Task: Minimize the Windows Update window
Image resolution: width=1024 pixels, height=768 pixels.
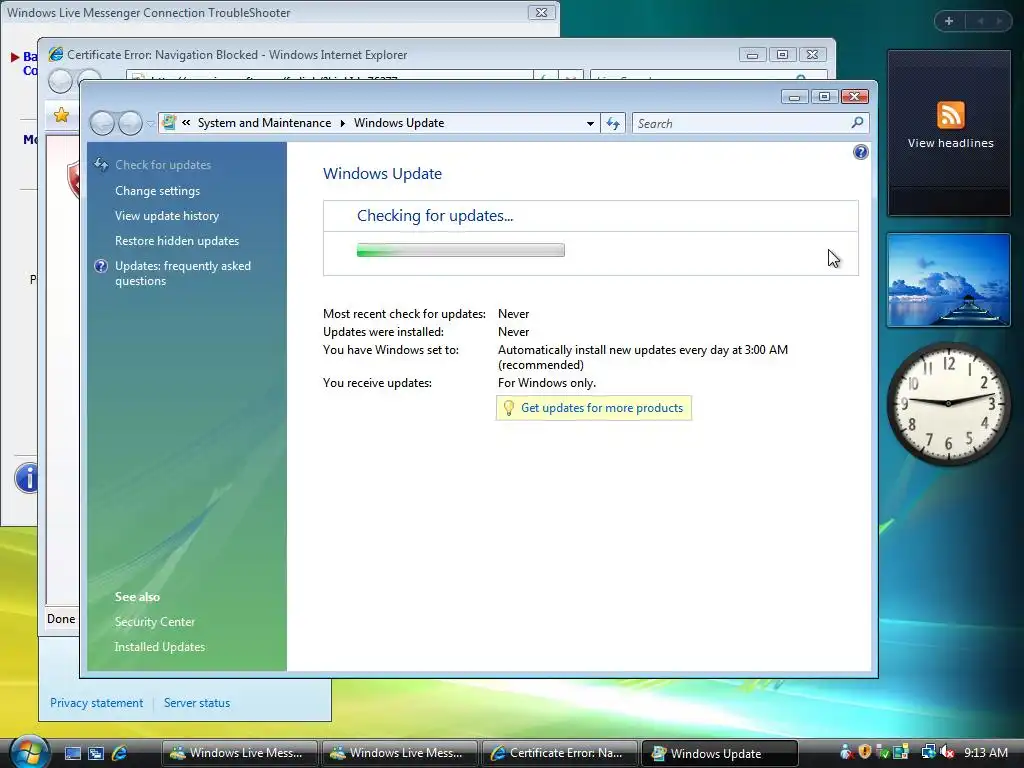Action: tap(795, 97)
